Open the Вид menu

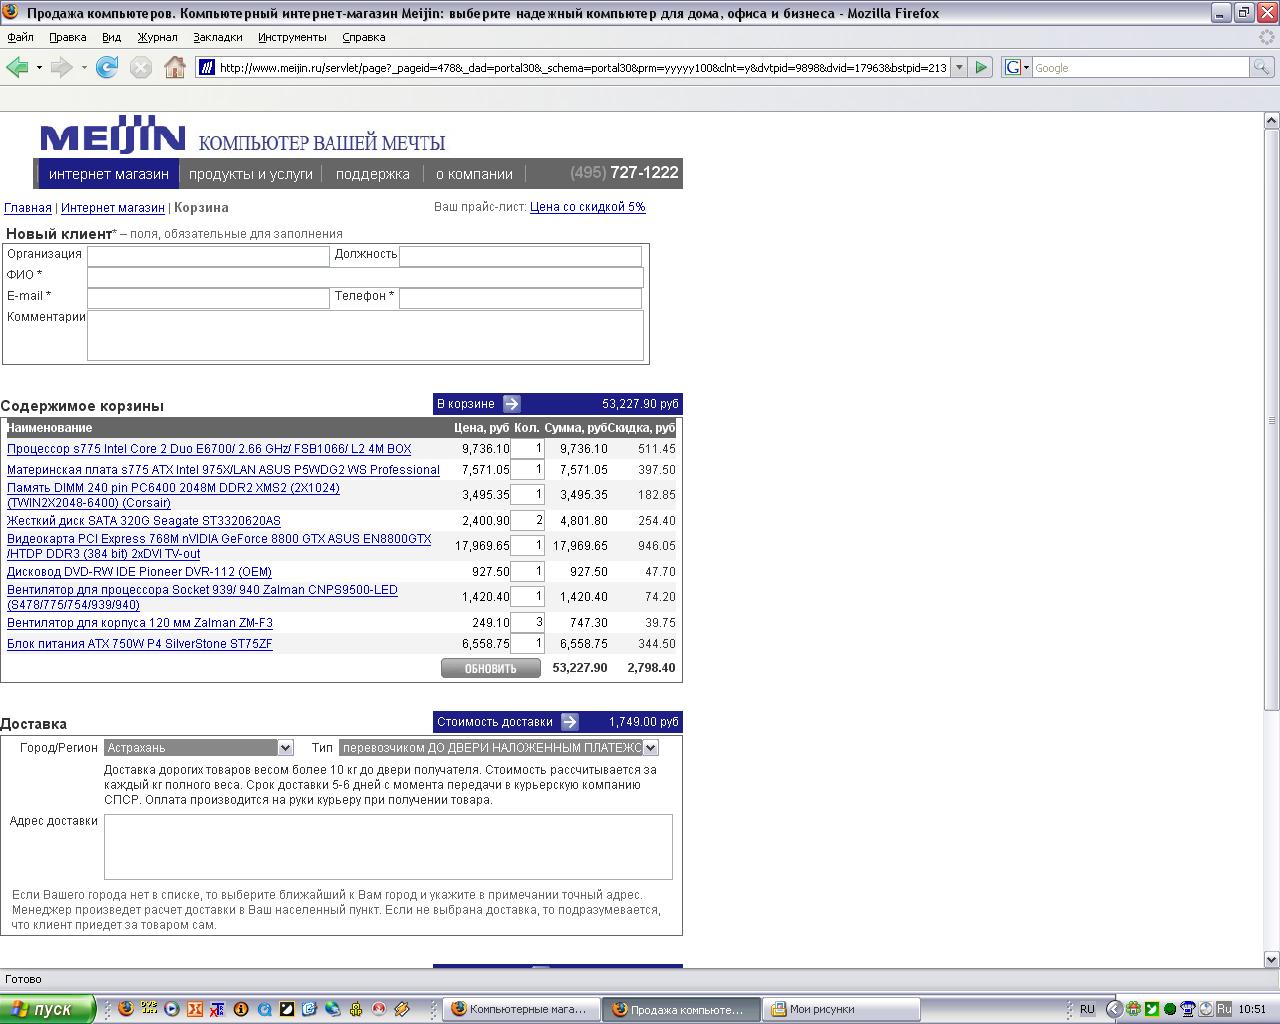111,37
